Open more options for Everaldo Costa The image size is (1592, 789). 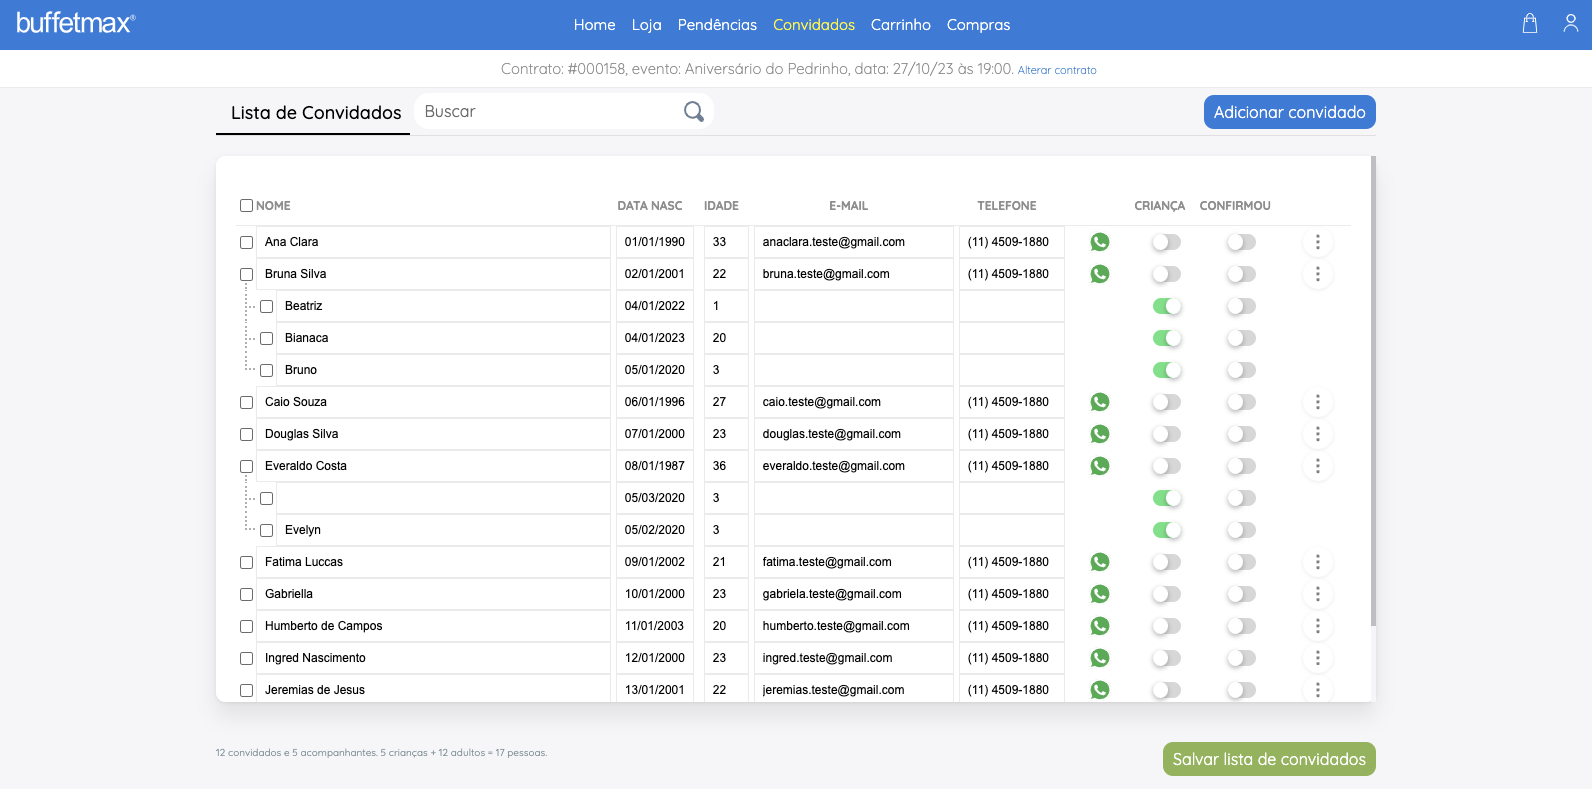pos(1318,466)
